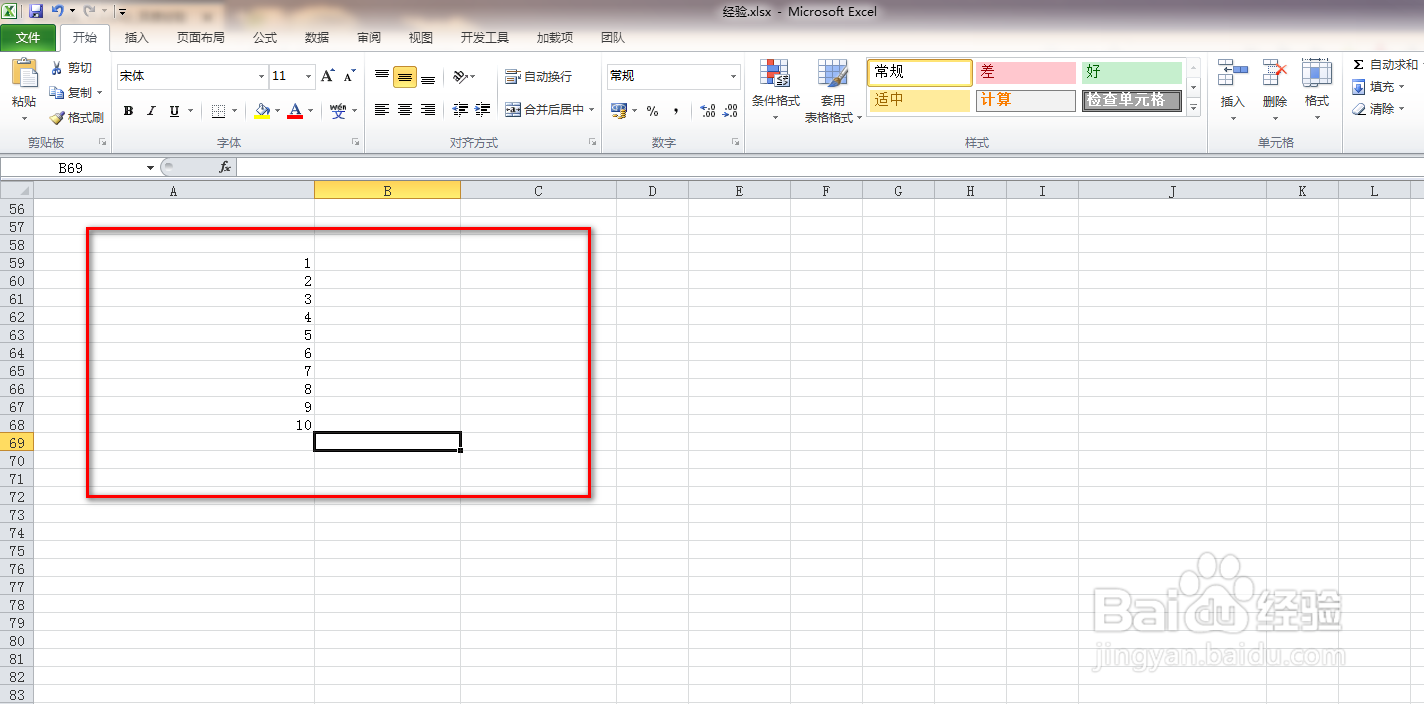Click the AutoSum (自动求和) button

[1385, 65]
